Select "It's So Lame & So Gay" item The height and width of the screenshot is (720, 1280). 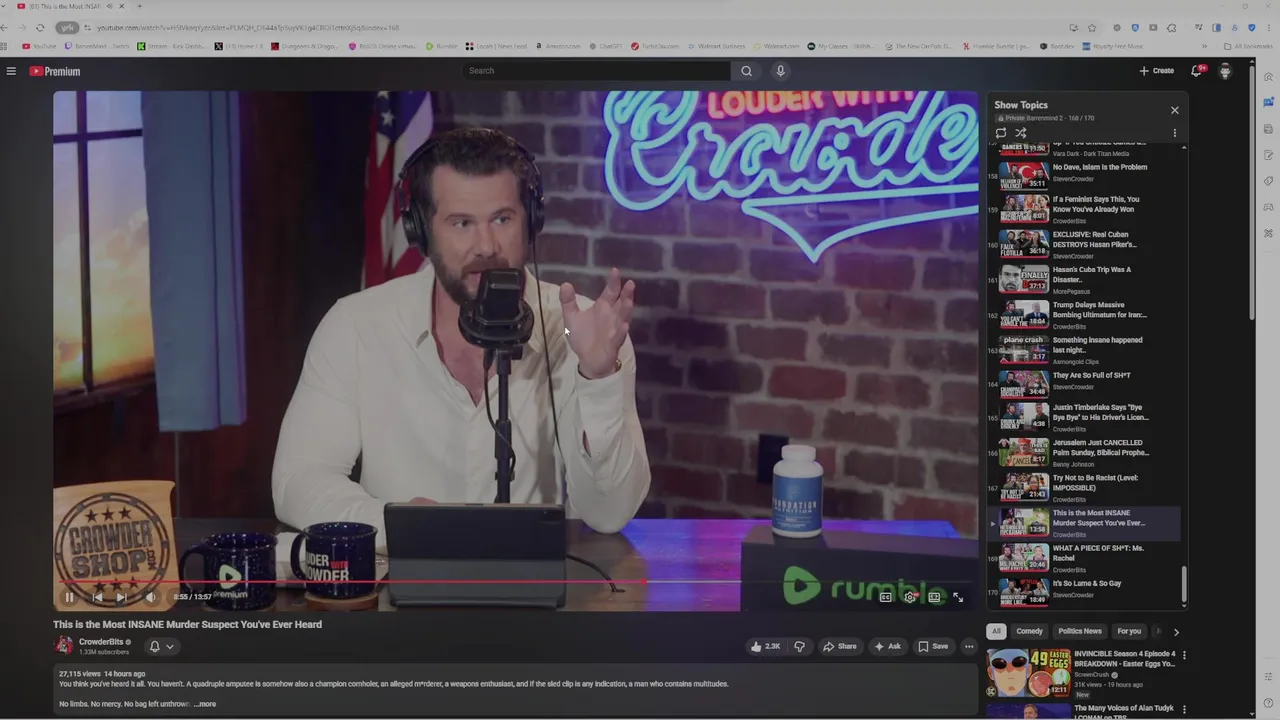coord(1084,592)
